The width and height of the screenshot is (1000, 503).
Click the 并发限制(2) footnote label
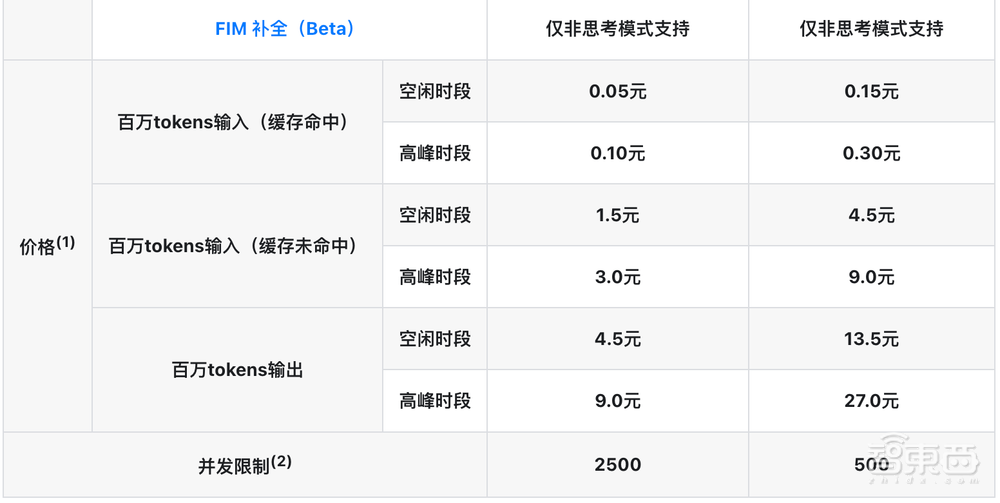pyautogui.click(x=244, y=465)
